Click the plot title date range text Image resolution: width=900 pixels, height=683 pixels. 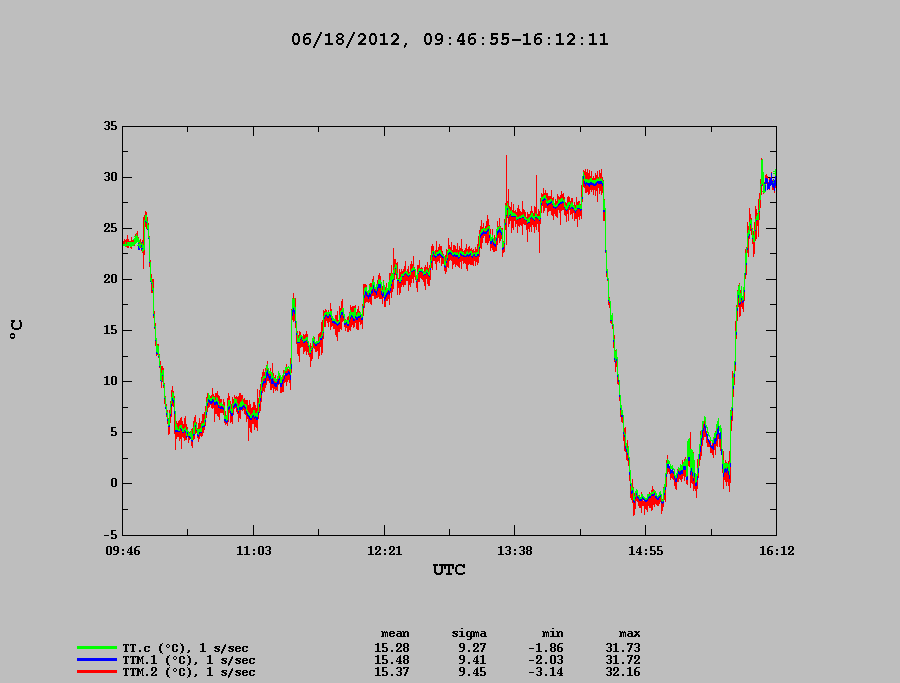[x=449, y=40]
